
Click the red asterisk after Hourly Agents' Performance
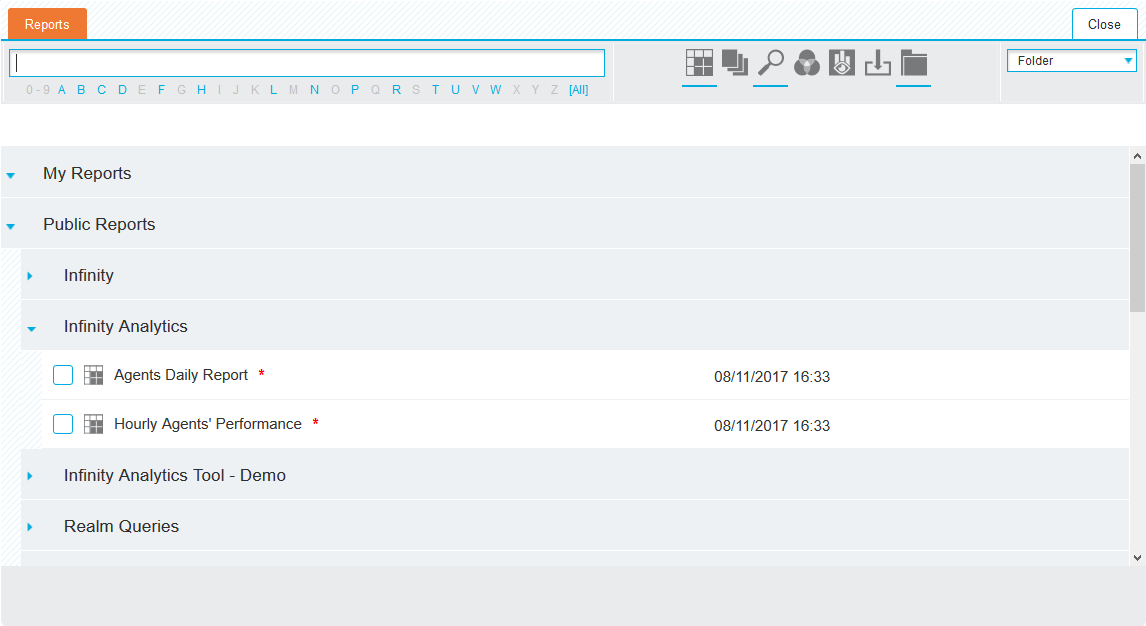coord(316,422)
